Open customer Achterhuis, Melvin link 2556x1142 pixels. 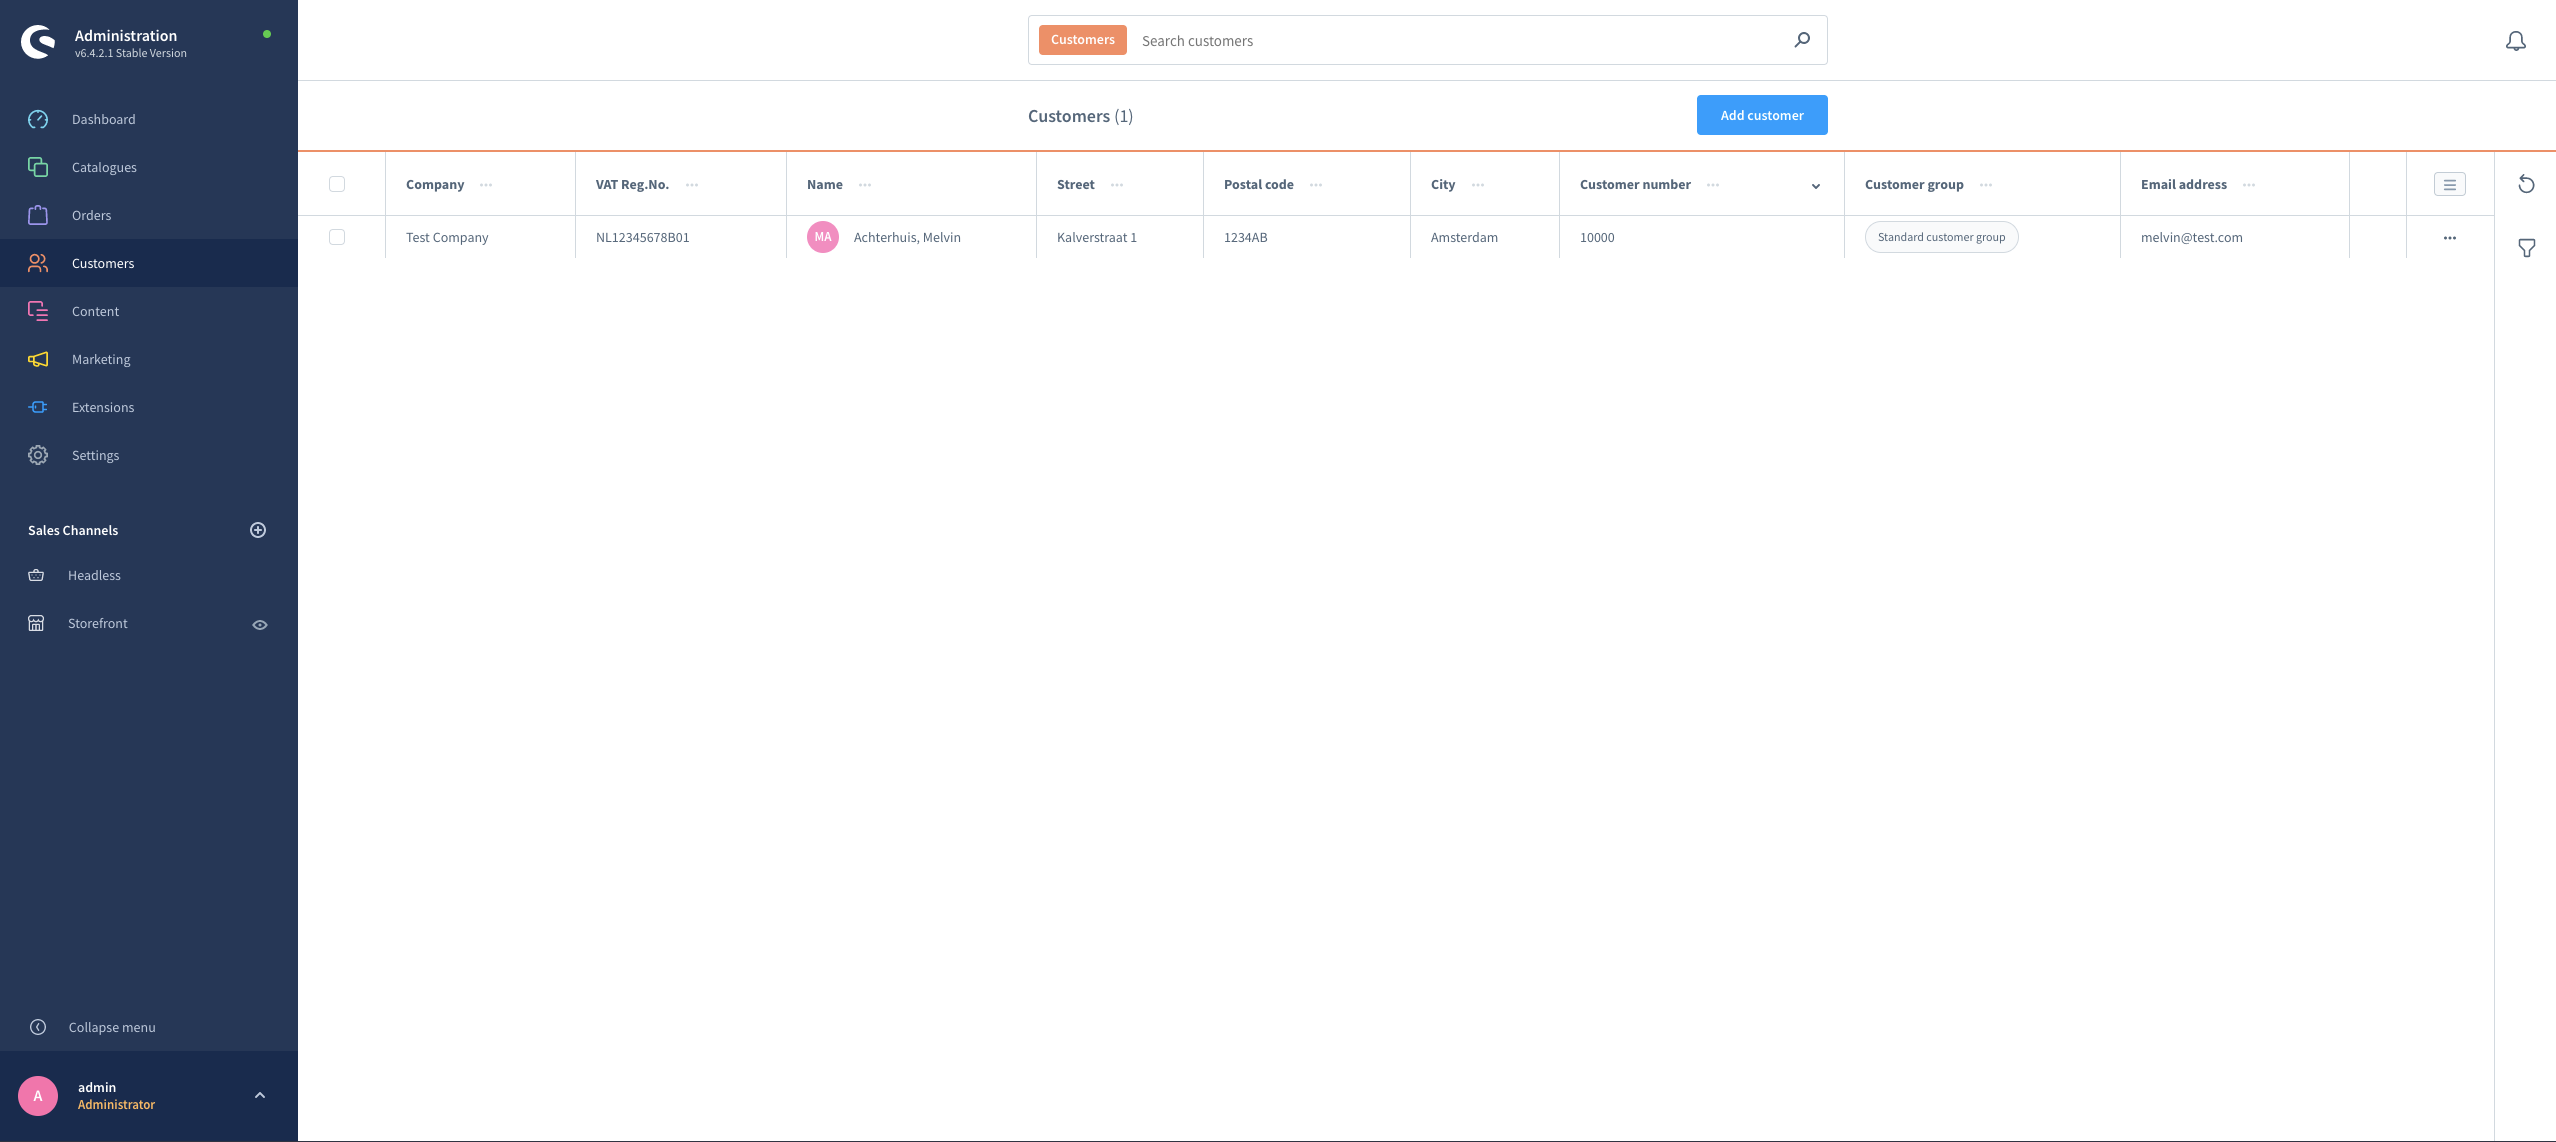[x=907, y=237]
